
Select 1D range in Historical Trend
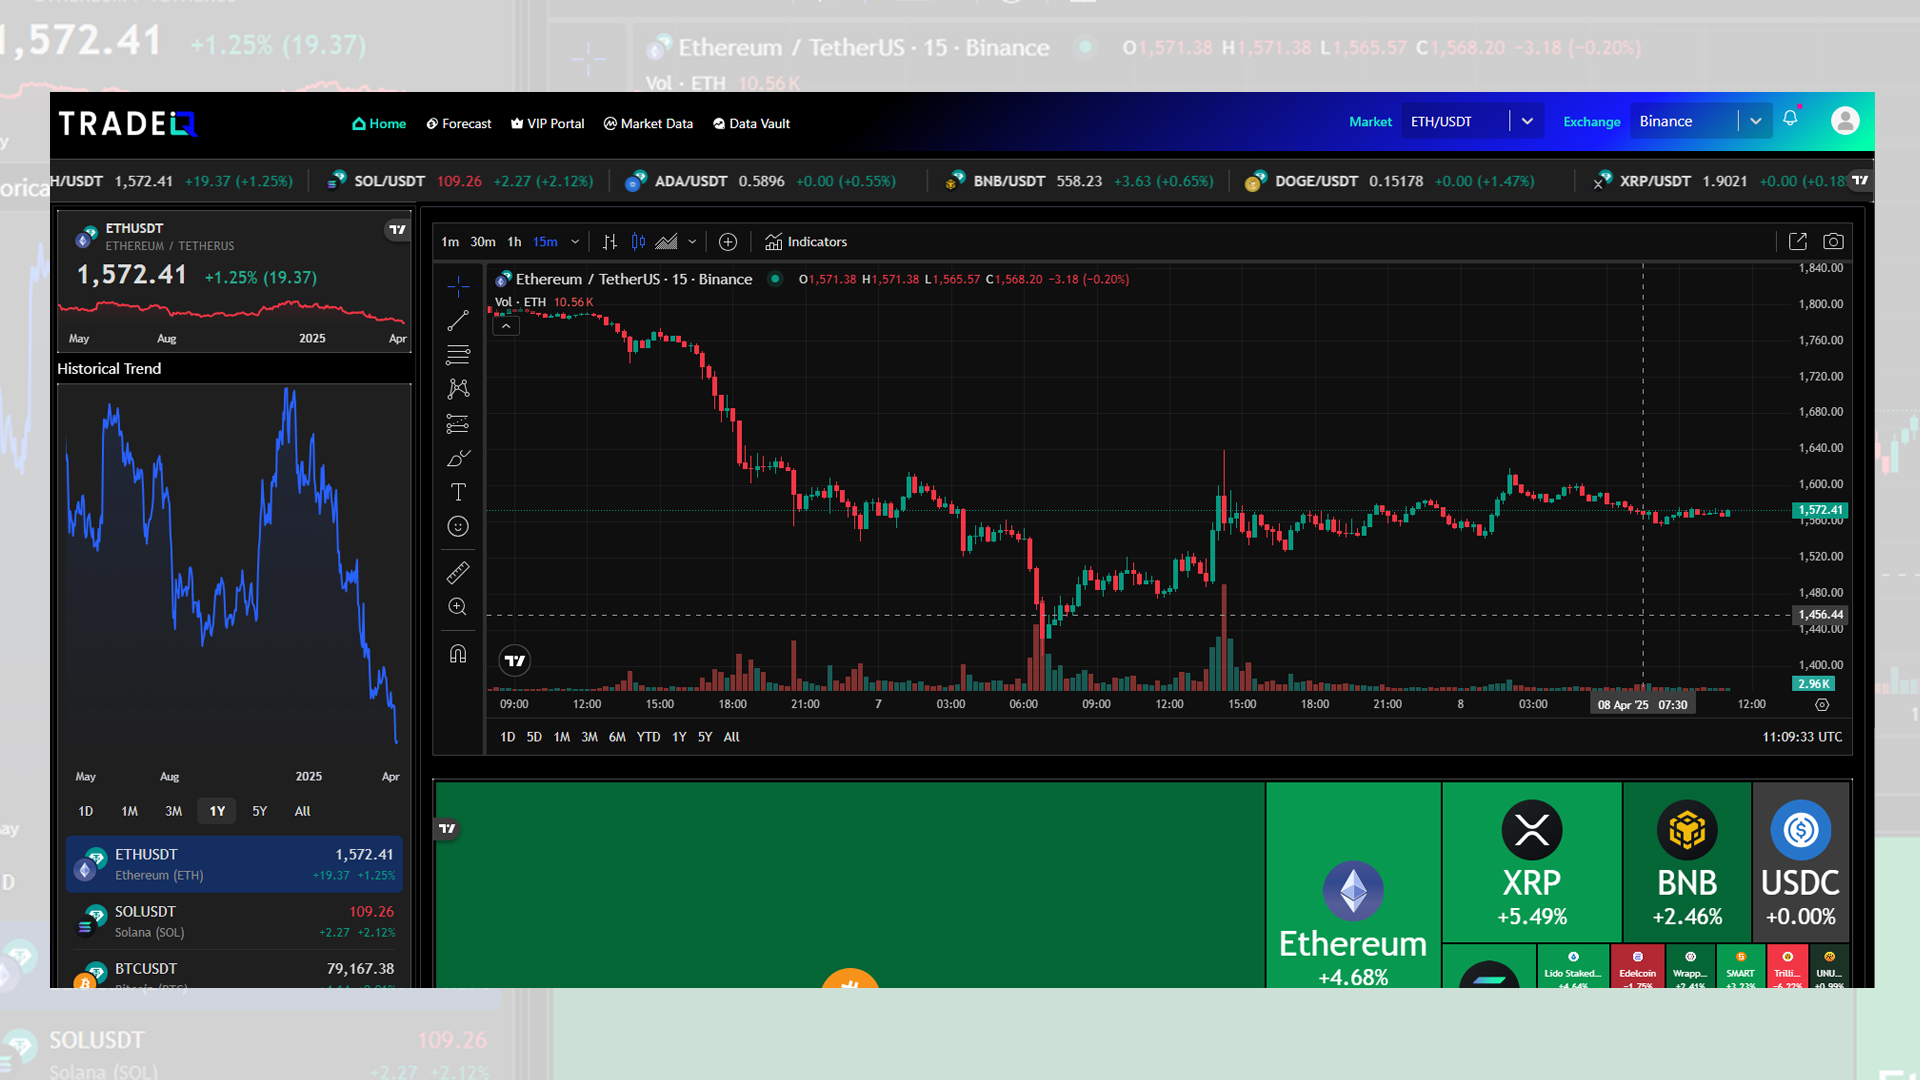point(86,811)
